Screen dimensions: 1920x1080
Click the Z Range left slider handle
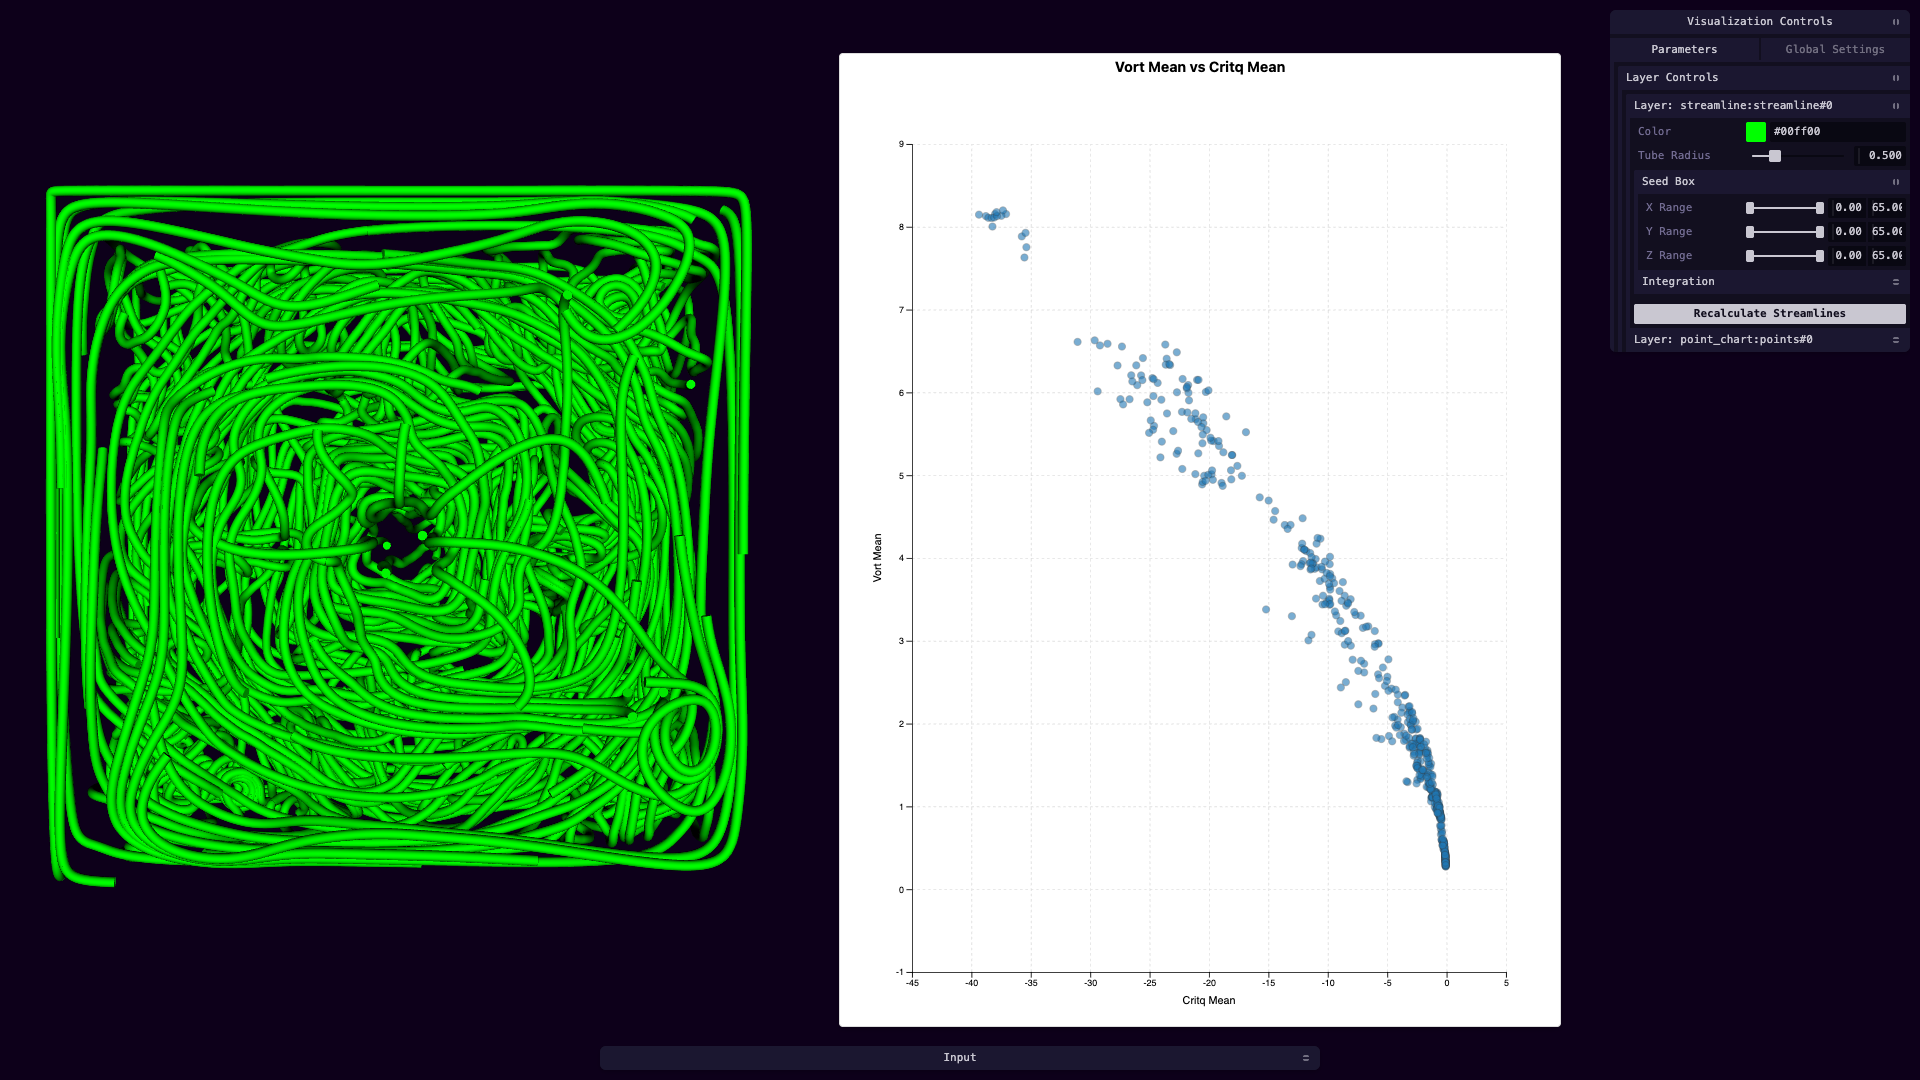(x=1750, y=256)
